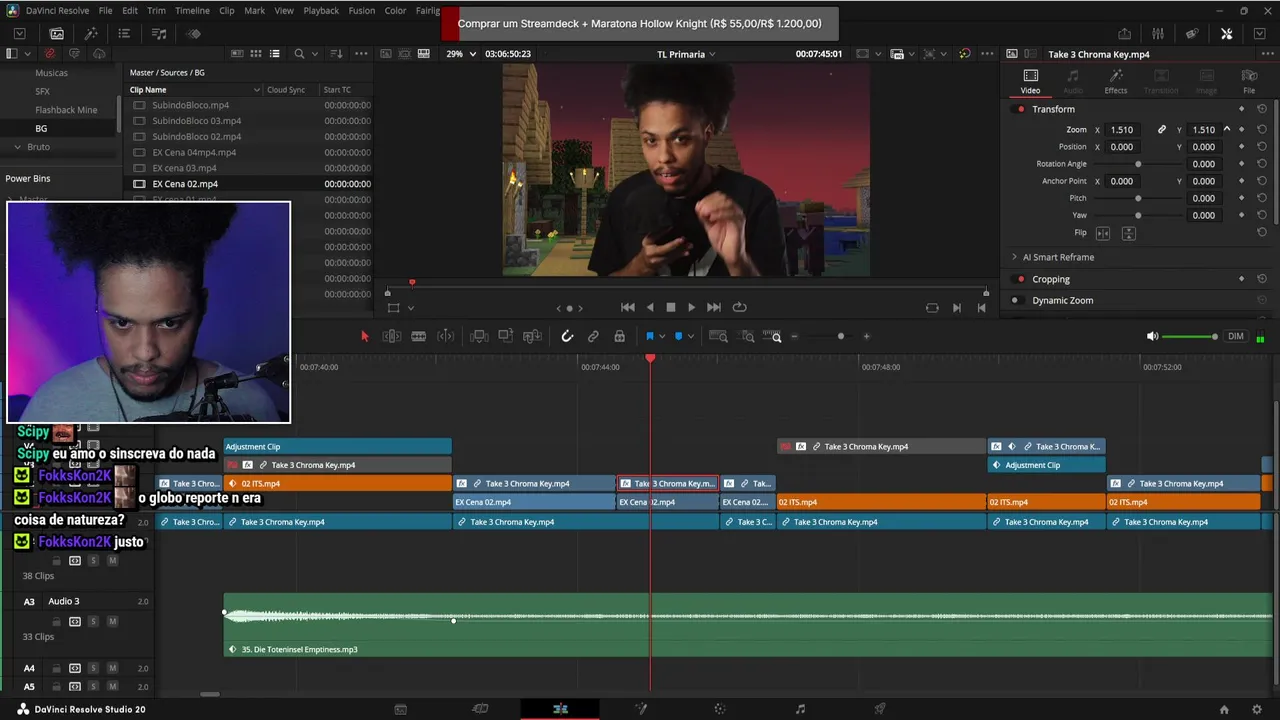Open the bin list layout dropdown
The height and width of the screenshot is (720, 1280).
27,53
